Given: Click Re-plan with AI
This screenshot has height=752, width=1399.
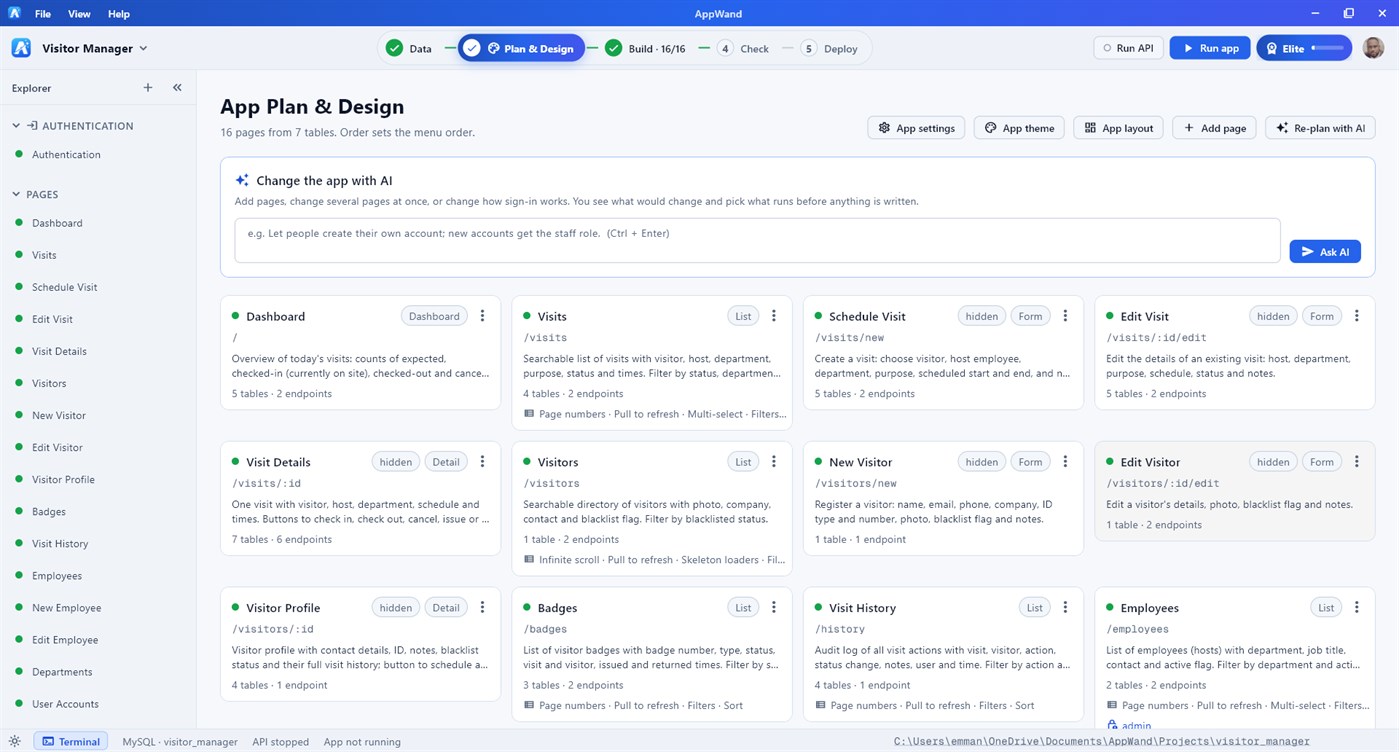Looking at the screenshot, I should point(1320,128).
